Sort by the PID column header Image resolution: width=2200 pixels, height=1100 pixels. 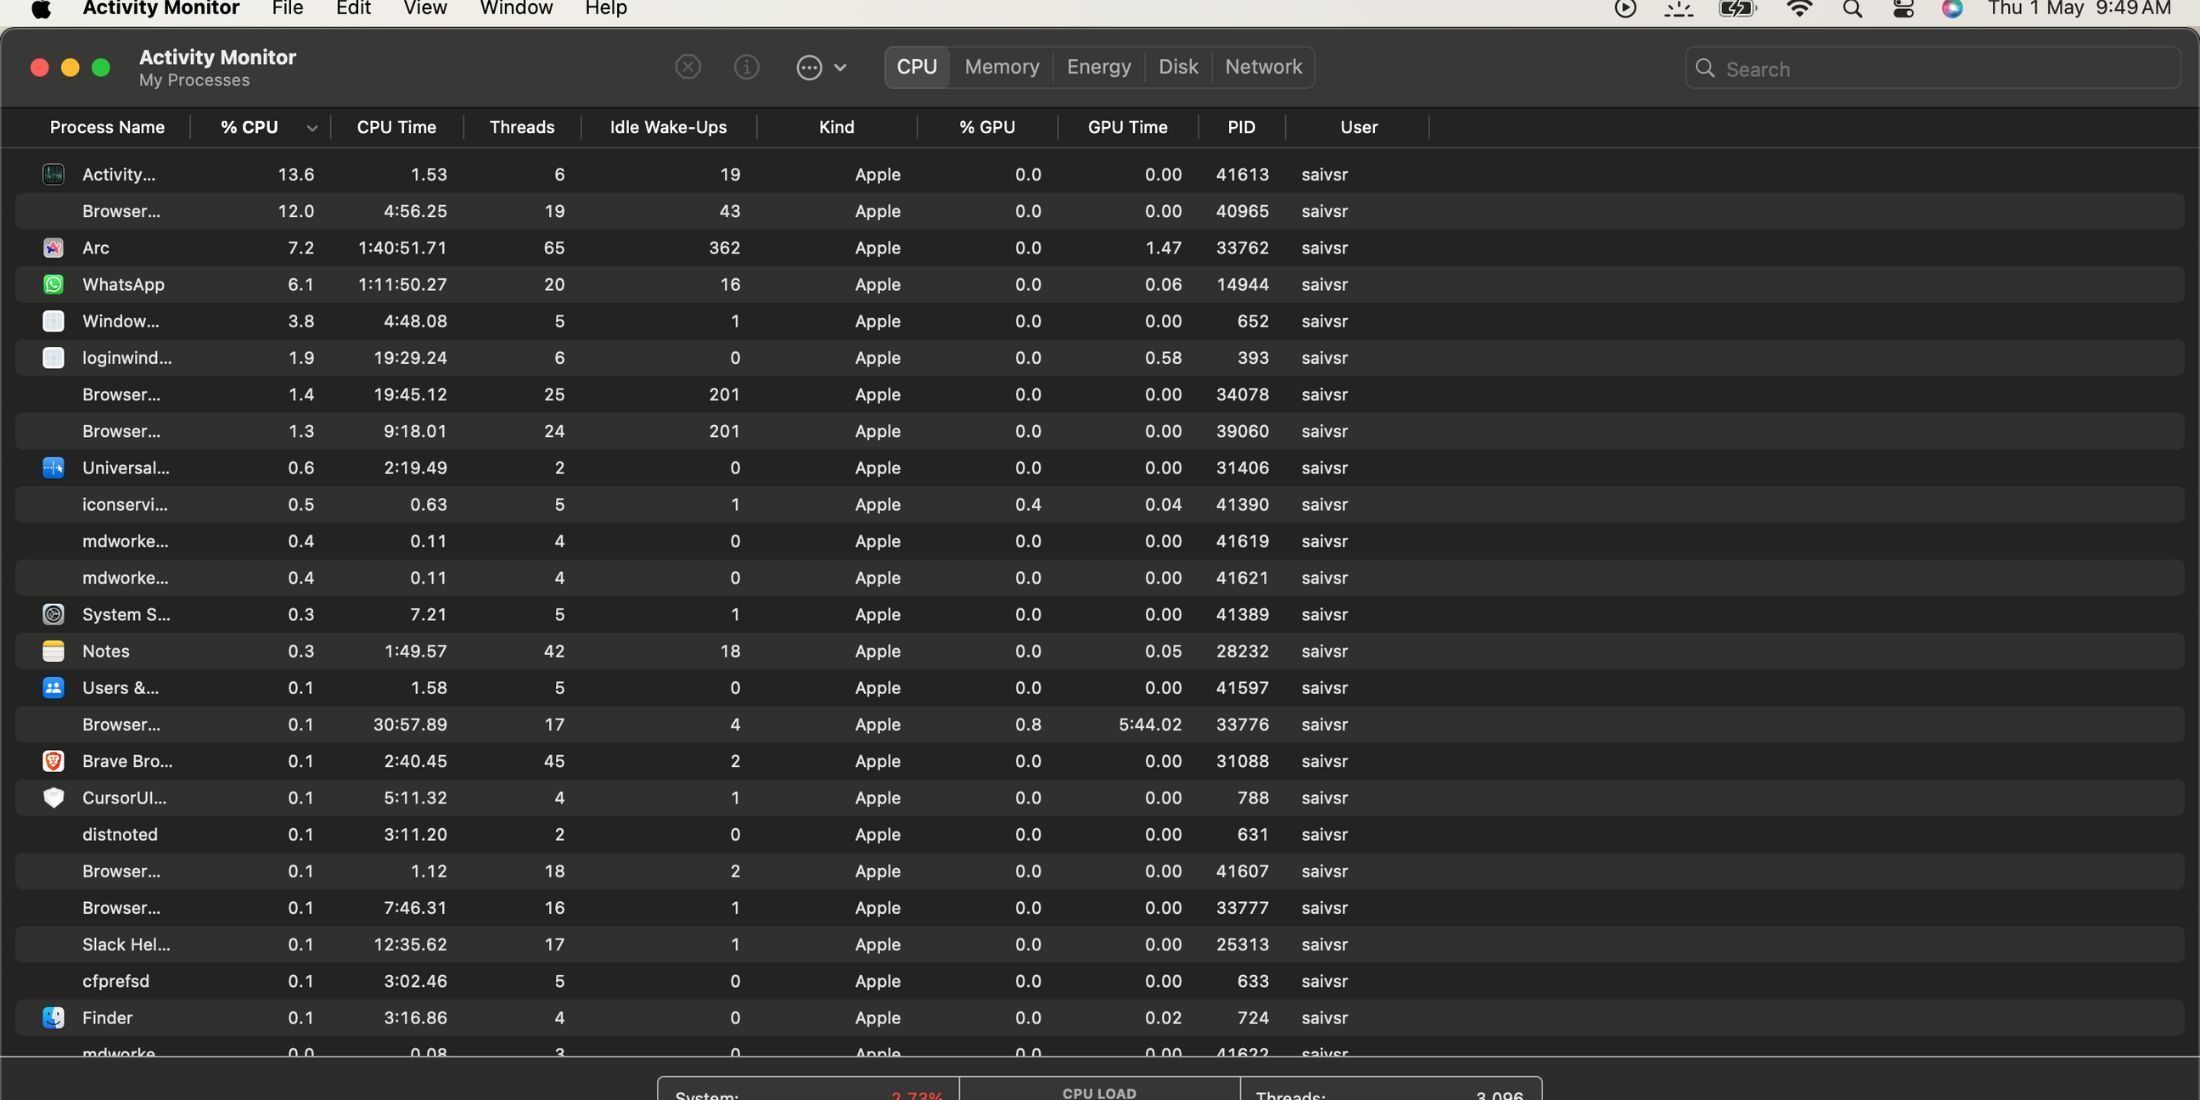tap(1241, 127)
